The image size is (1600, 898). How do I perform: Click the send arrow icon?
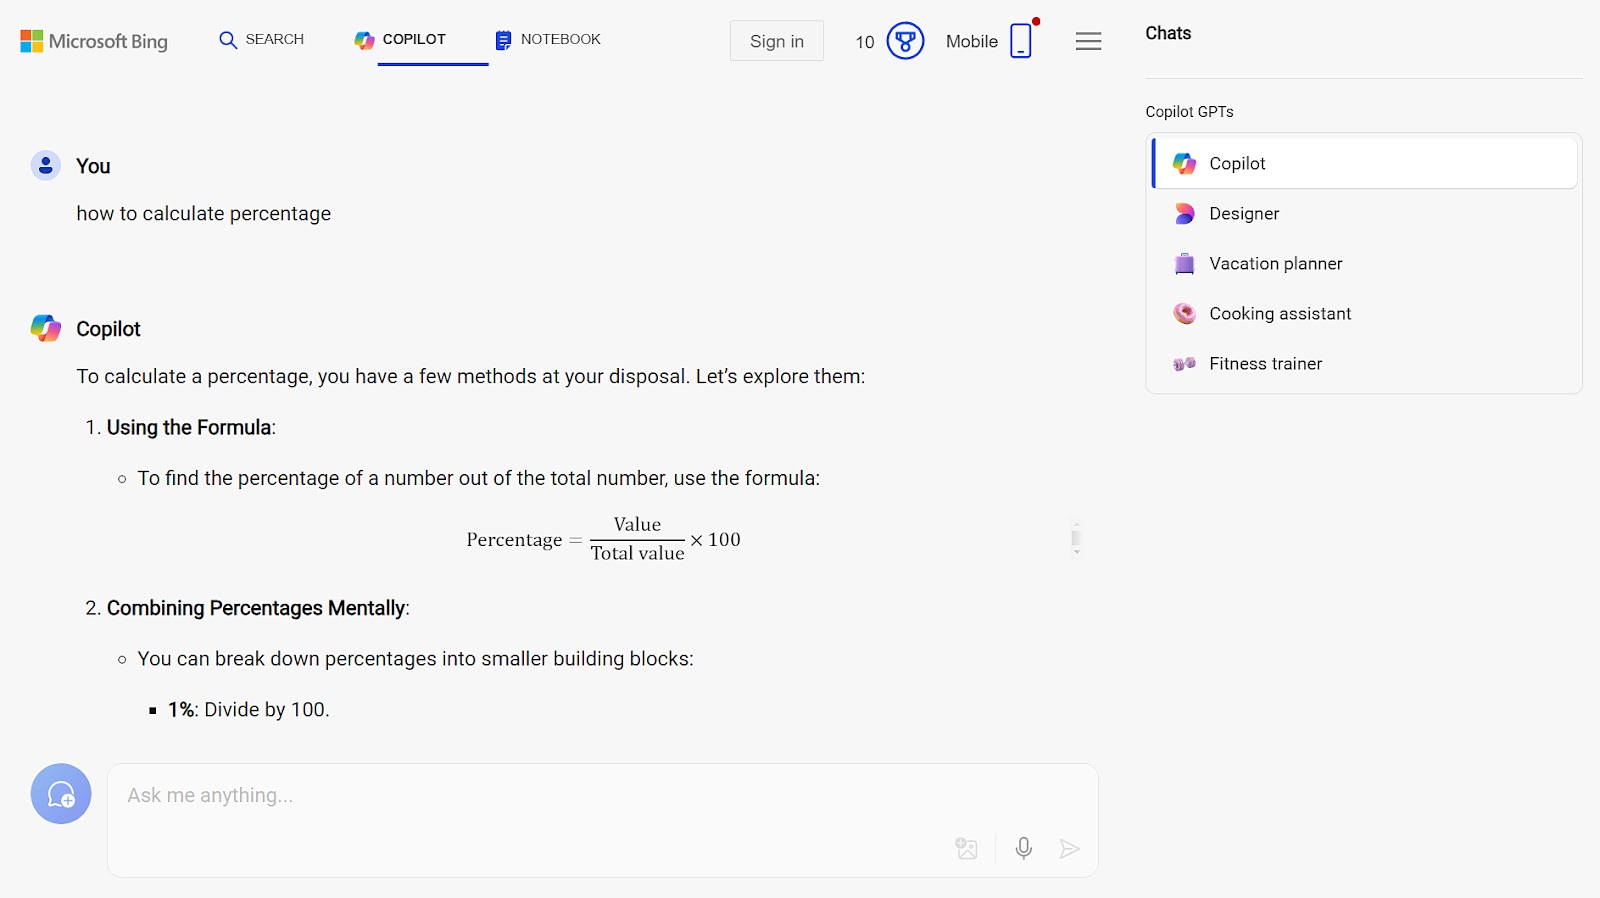[1069, 849]
